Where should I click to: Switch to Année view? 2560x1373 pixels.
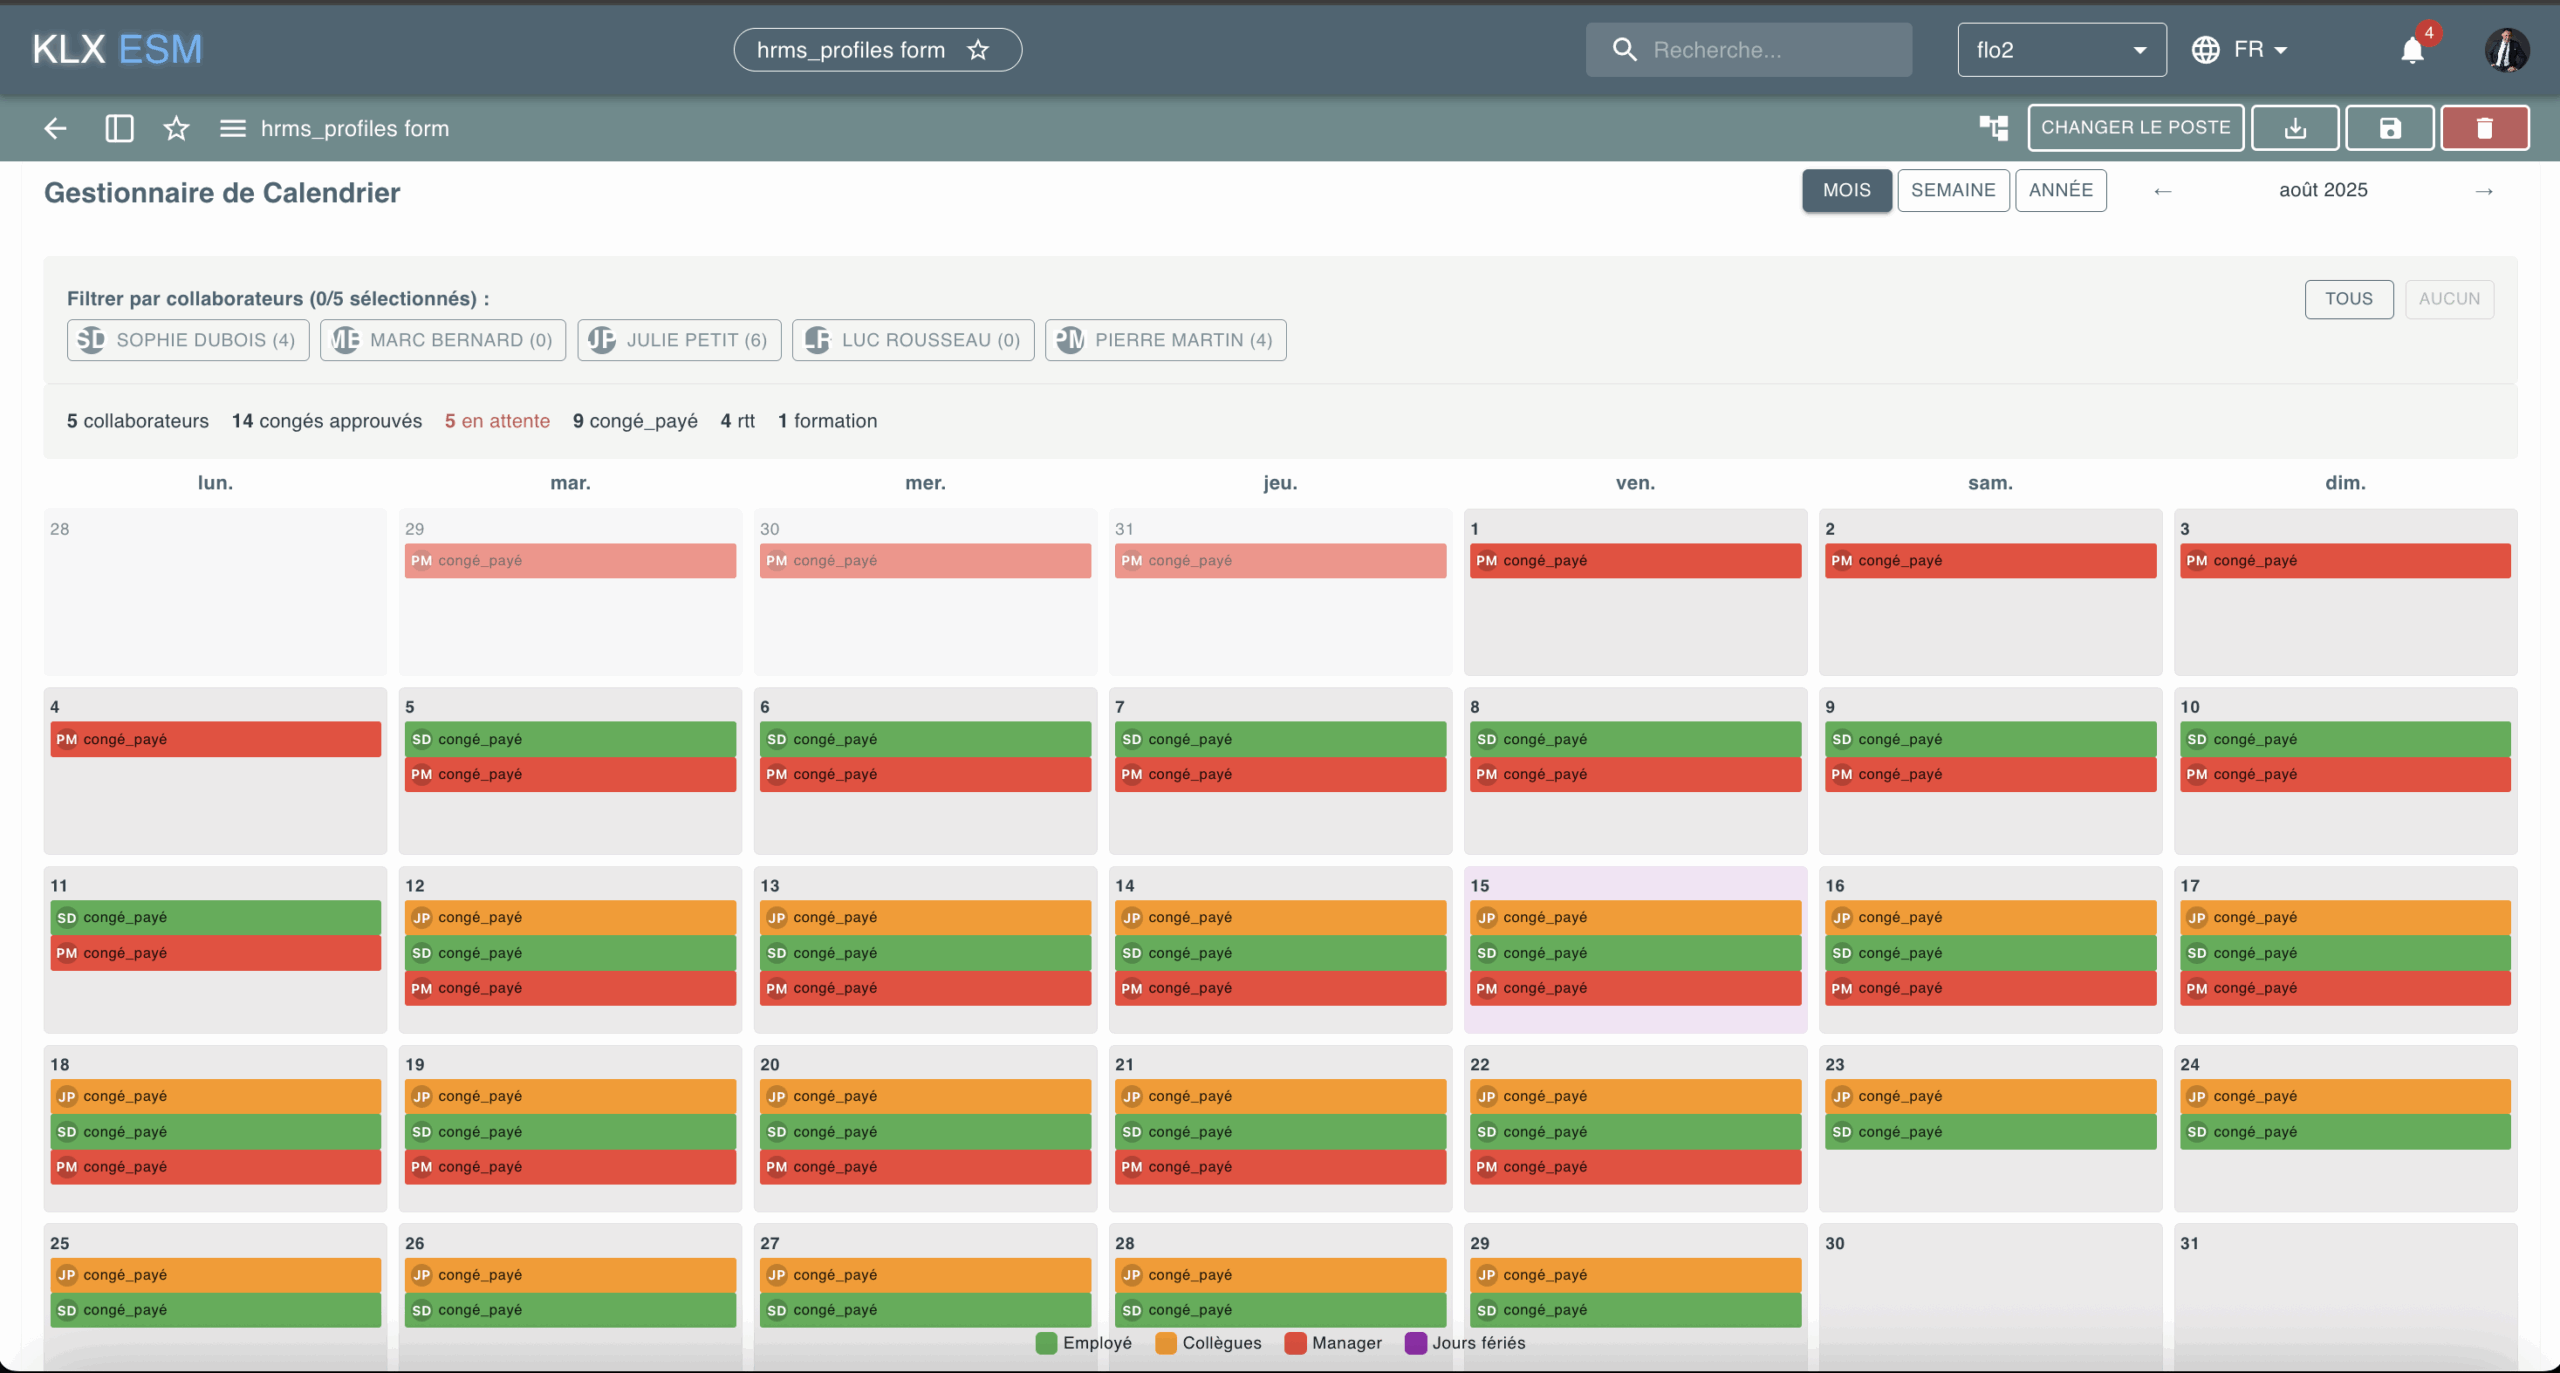2060,190
